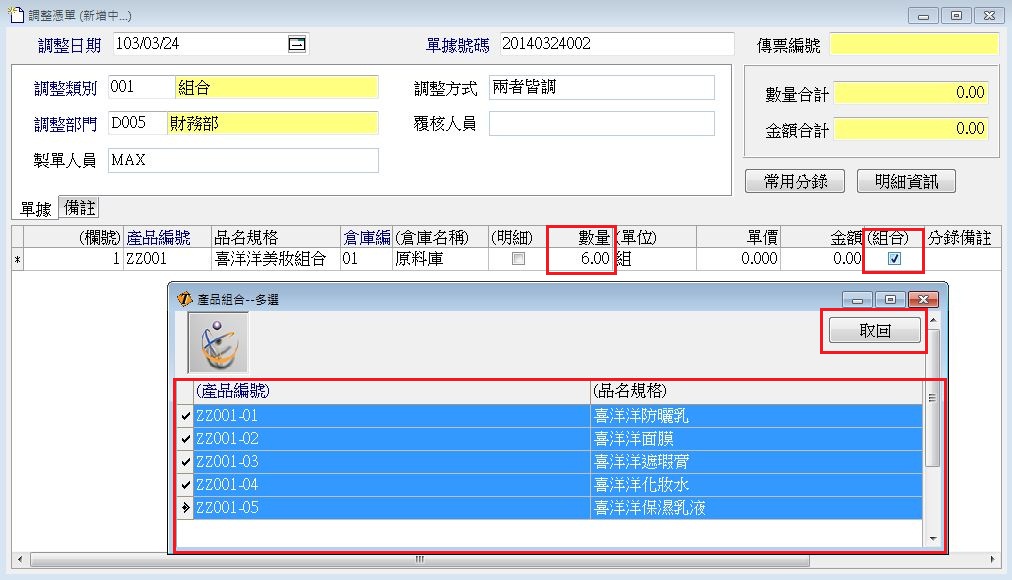Screen dimensions: 1012x580
Task: Click the 覆核人員 input field
Action: pyautogui.click(x=602, y=124)
